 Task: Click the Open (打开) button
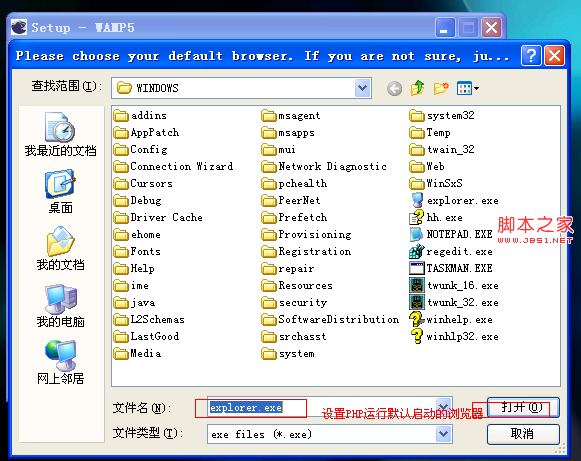[522, 407]
